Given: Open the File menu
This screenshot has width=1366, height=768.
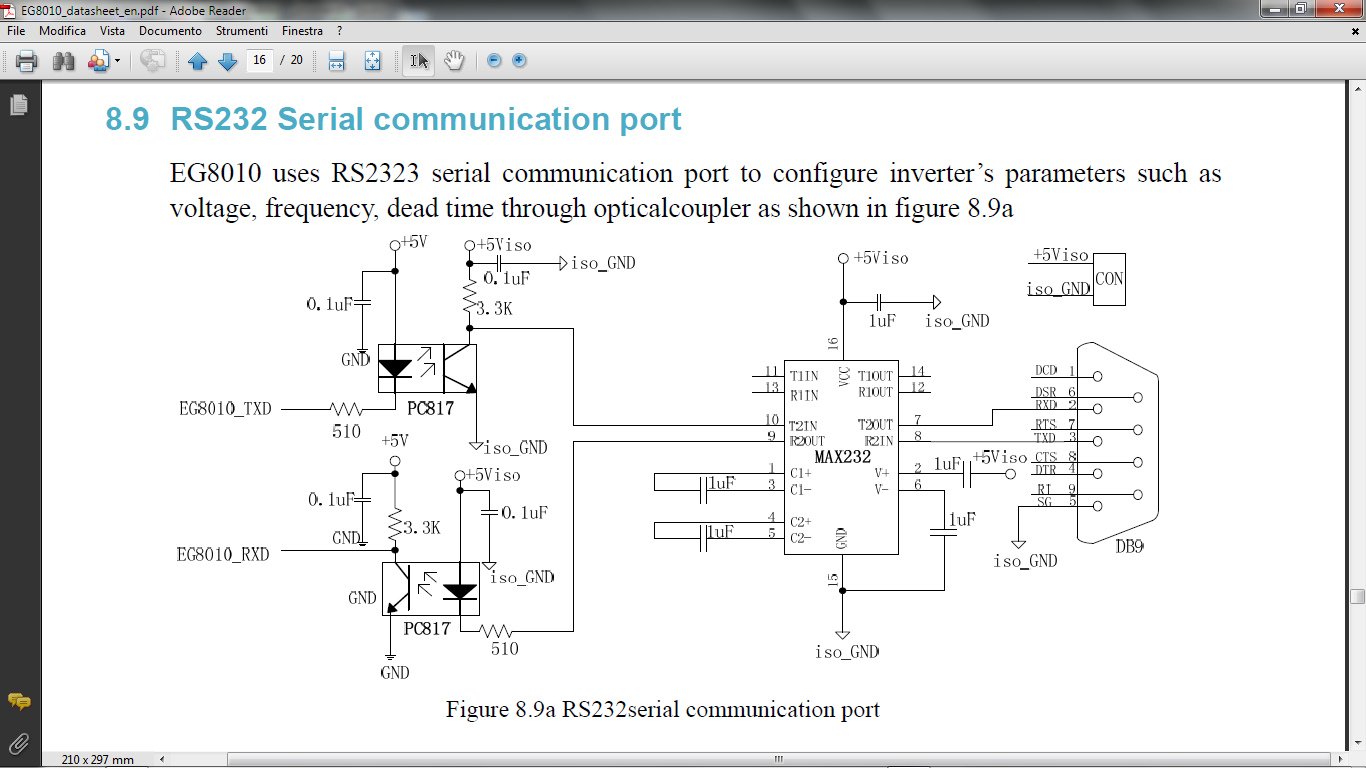Looking at the screenshot, I should 16,31.
